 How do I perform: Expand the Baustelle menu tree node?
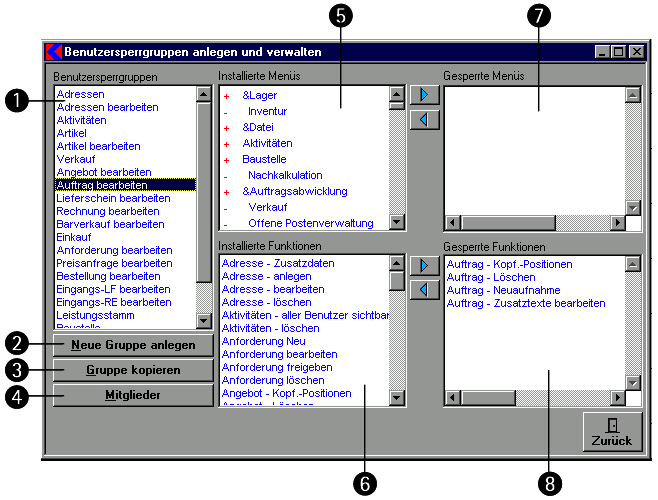click(x=226, y=159)
